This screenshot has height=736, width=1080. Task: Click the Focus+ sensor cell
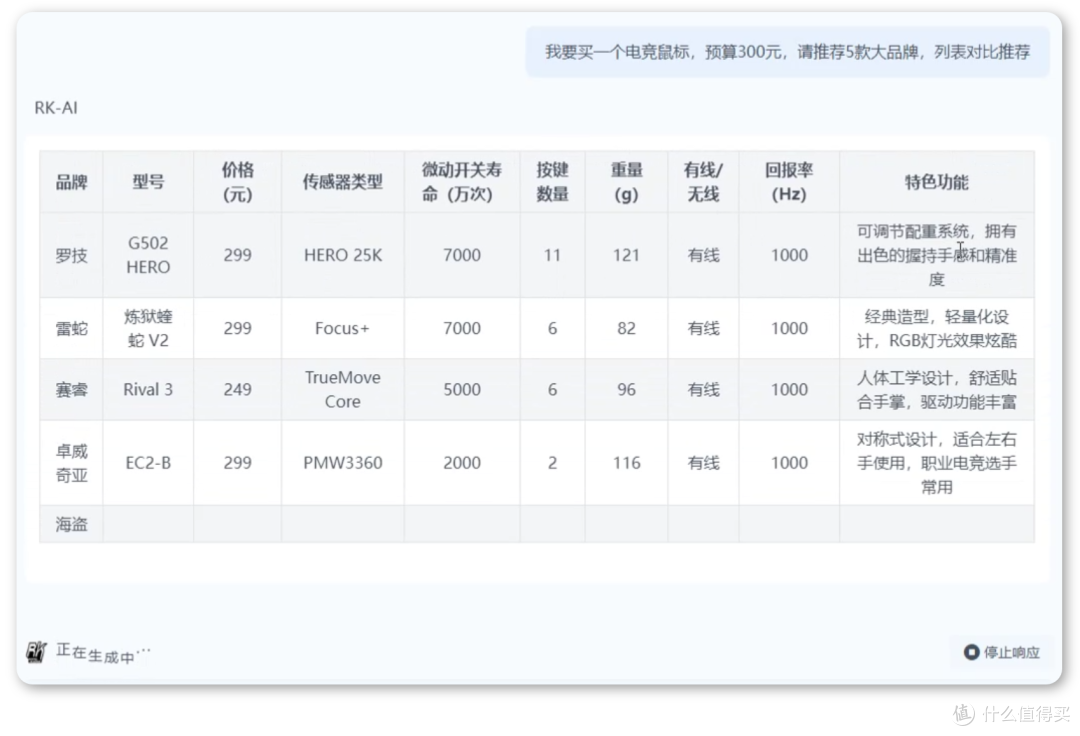pyautogui.click(x=342, y=328)
